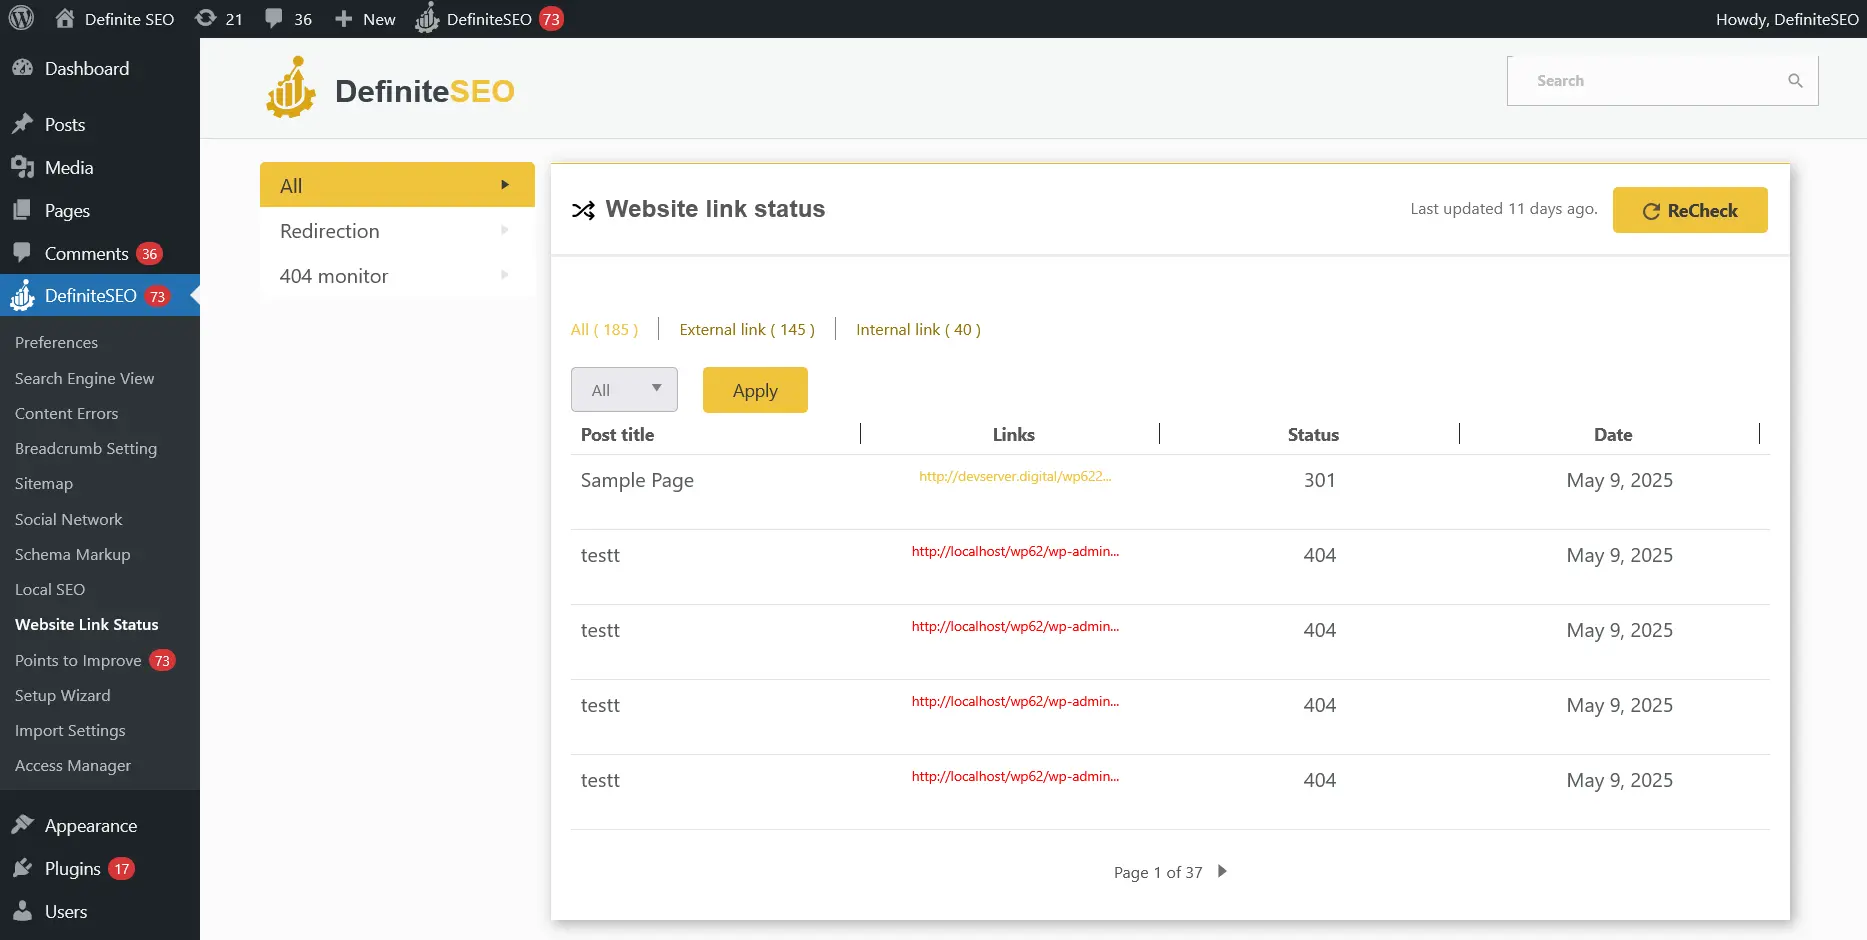Click the May 9, 2025 date for Sample Page
This screenshot has height=940, width=1867.
click(x=1619, y=480)
